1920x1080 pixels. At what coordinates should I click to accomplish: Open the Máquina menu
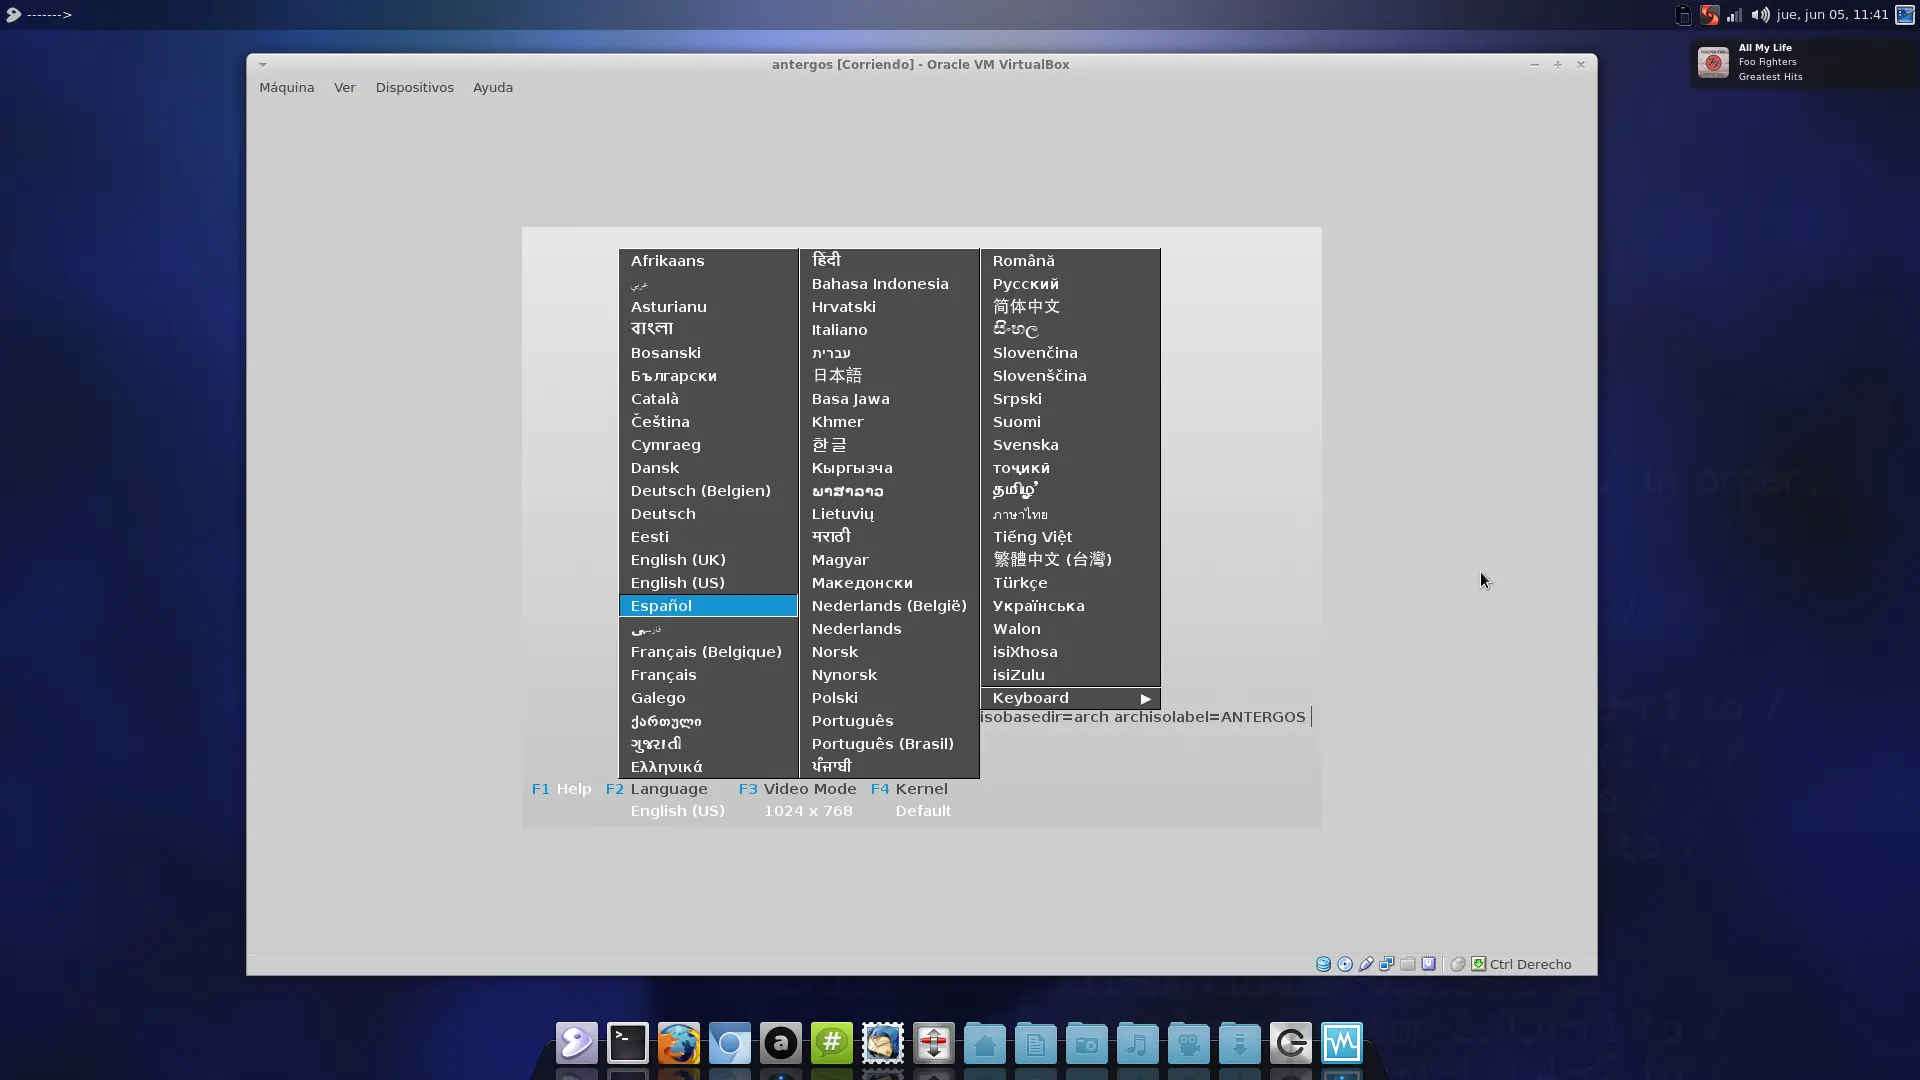point(286,87)
